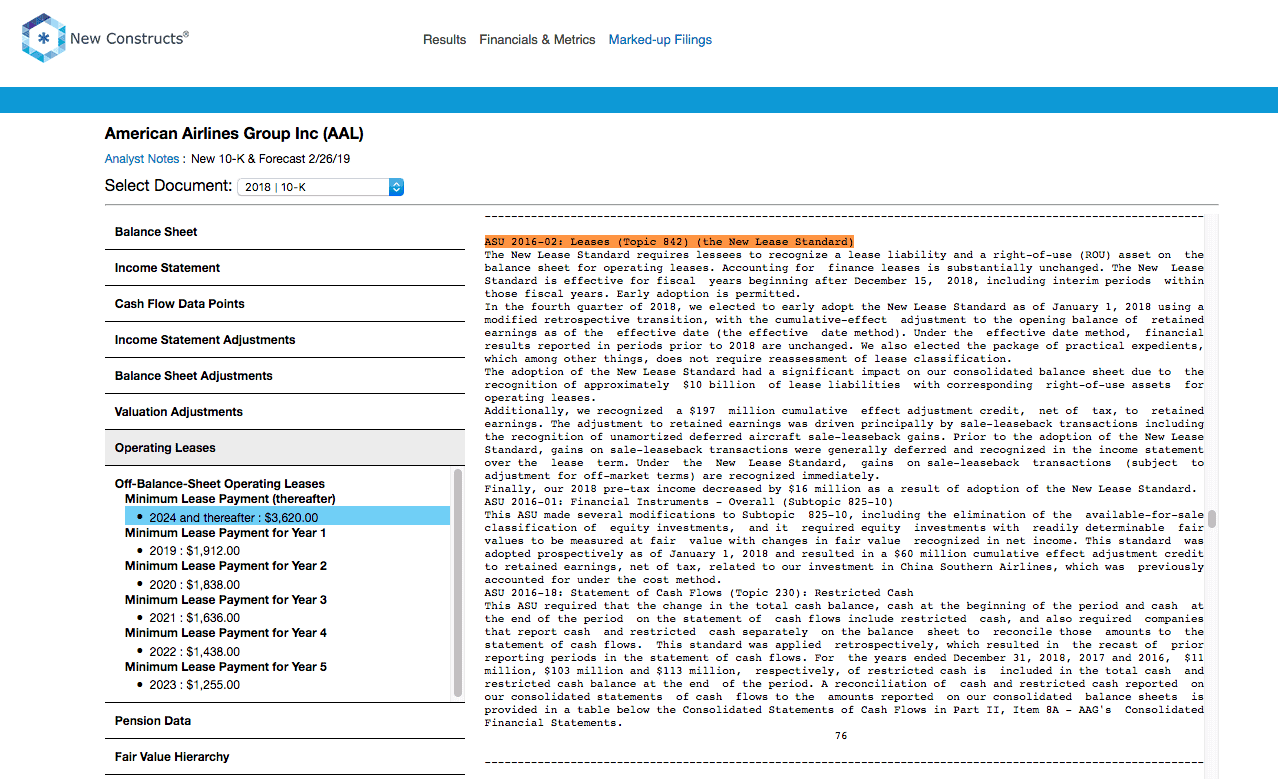1278x779 pixels.
Task: Select the '2020 : $1,838.00' entry
Action: 194,584
